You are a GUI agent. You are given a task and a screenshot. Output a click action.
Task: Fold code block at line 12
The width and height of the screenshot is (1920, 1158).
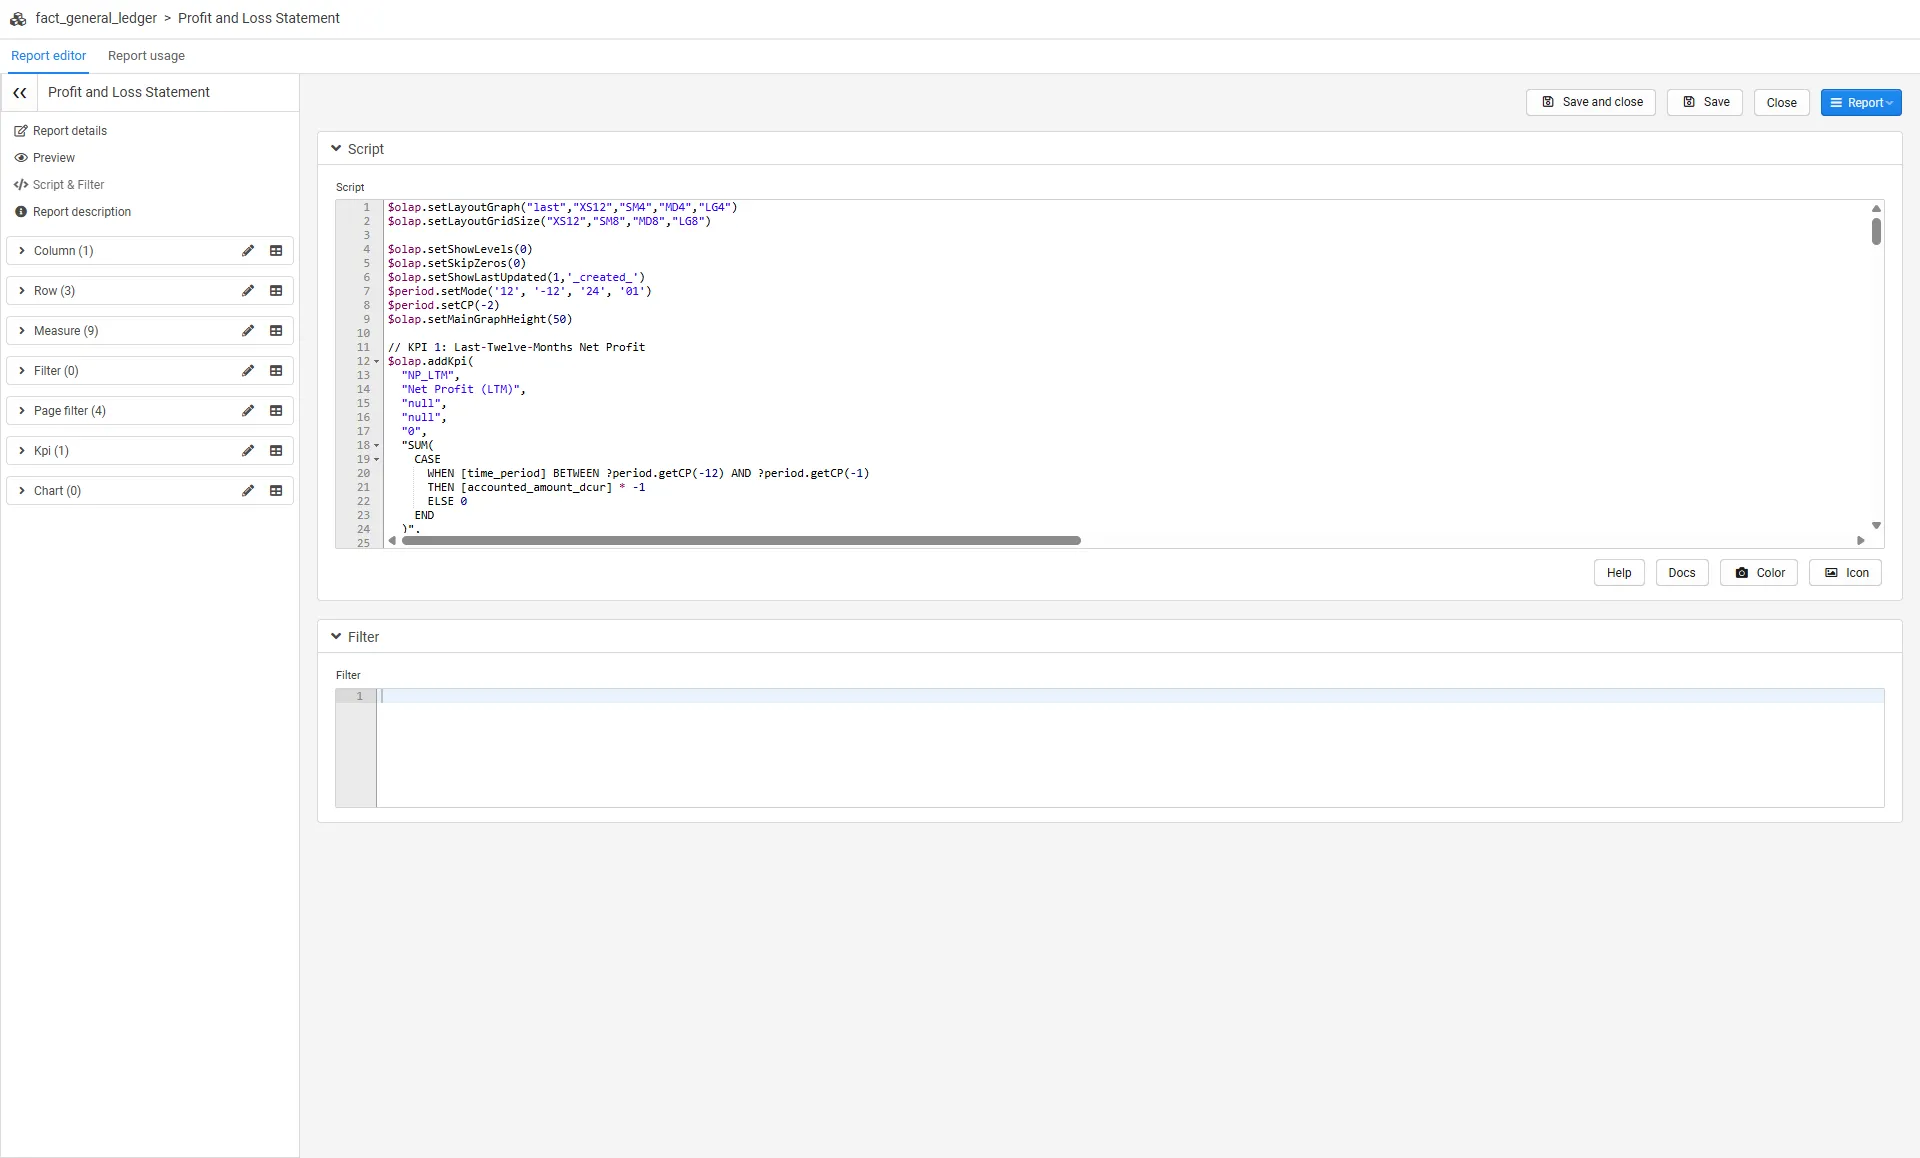377,362
